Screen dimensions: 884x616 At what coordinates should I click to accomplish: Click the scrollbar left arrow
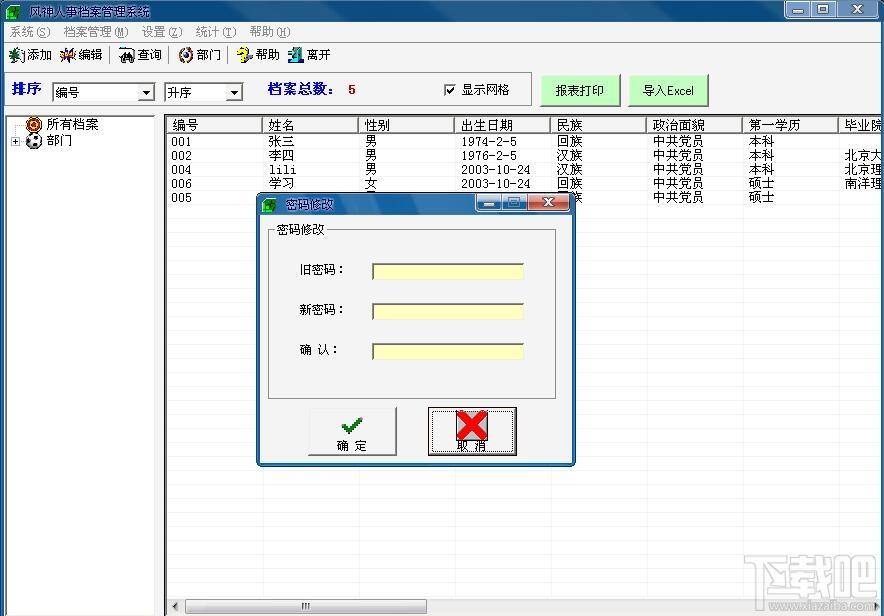click(x=175, y=606)
